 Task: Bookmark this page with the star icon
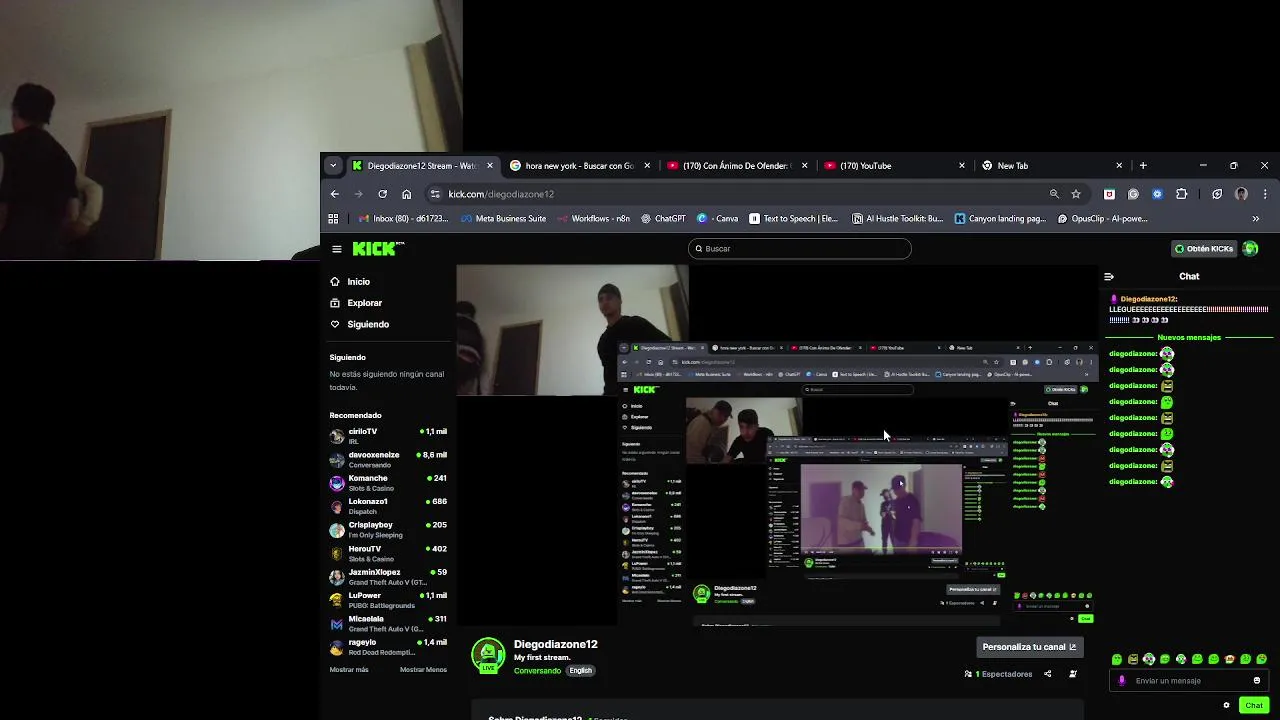click(1076, 194)
